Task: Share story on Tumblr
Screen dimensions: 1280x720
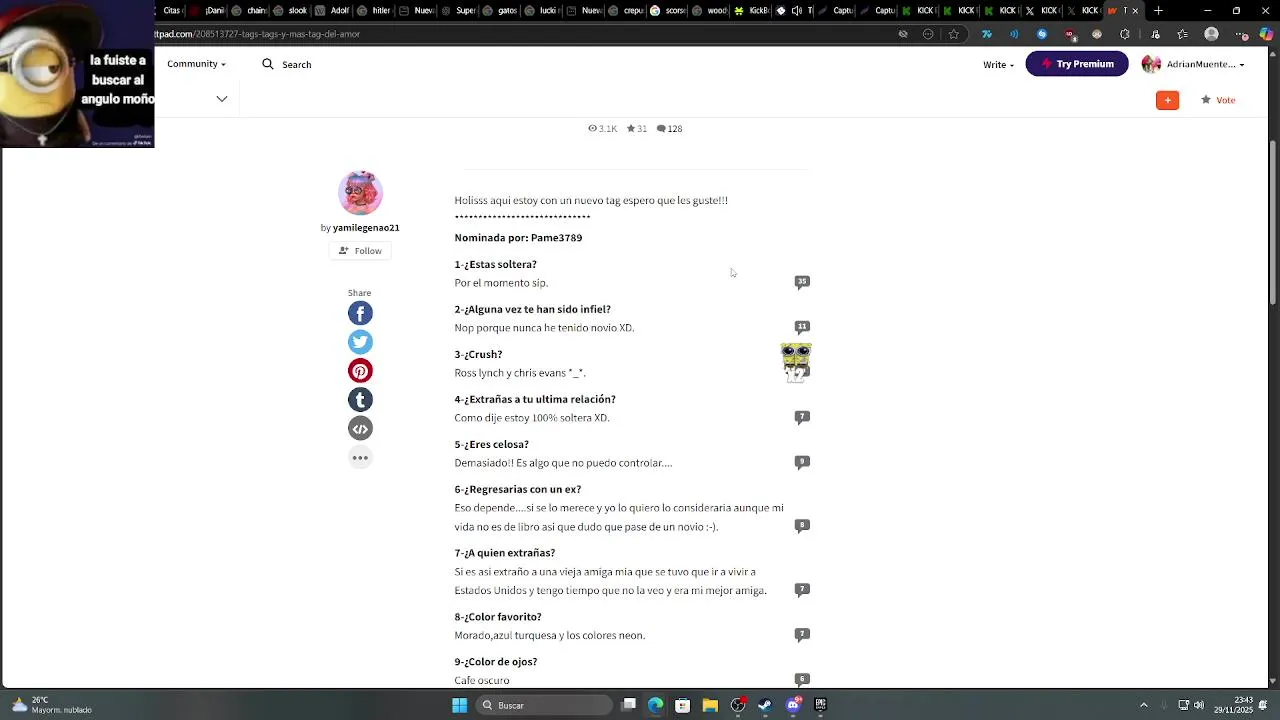Action: [x=360, y=400]
